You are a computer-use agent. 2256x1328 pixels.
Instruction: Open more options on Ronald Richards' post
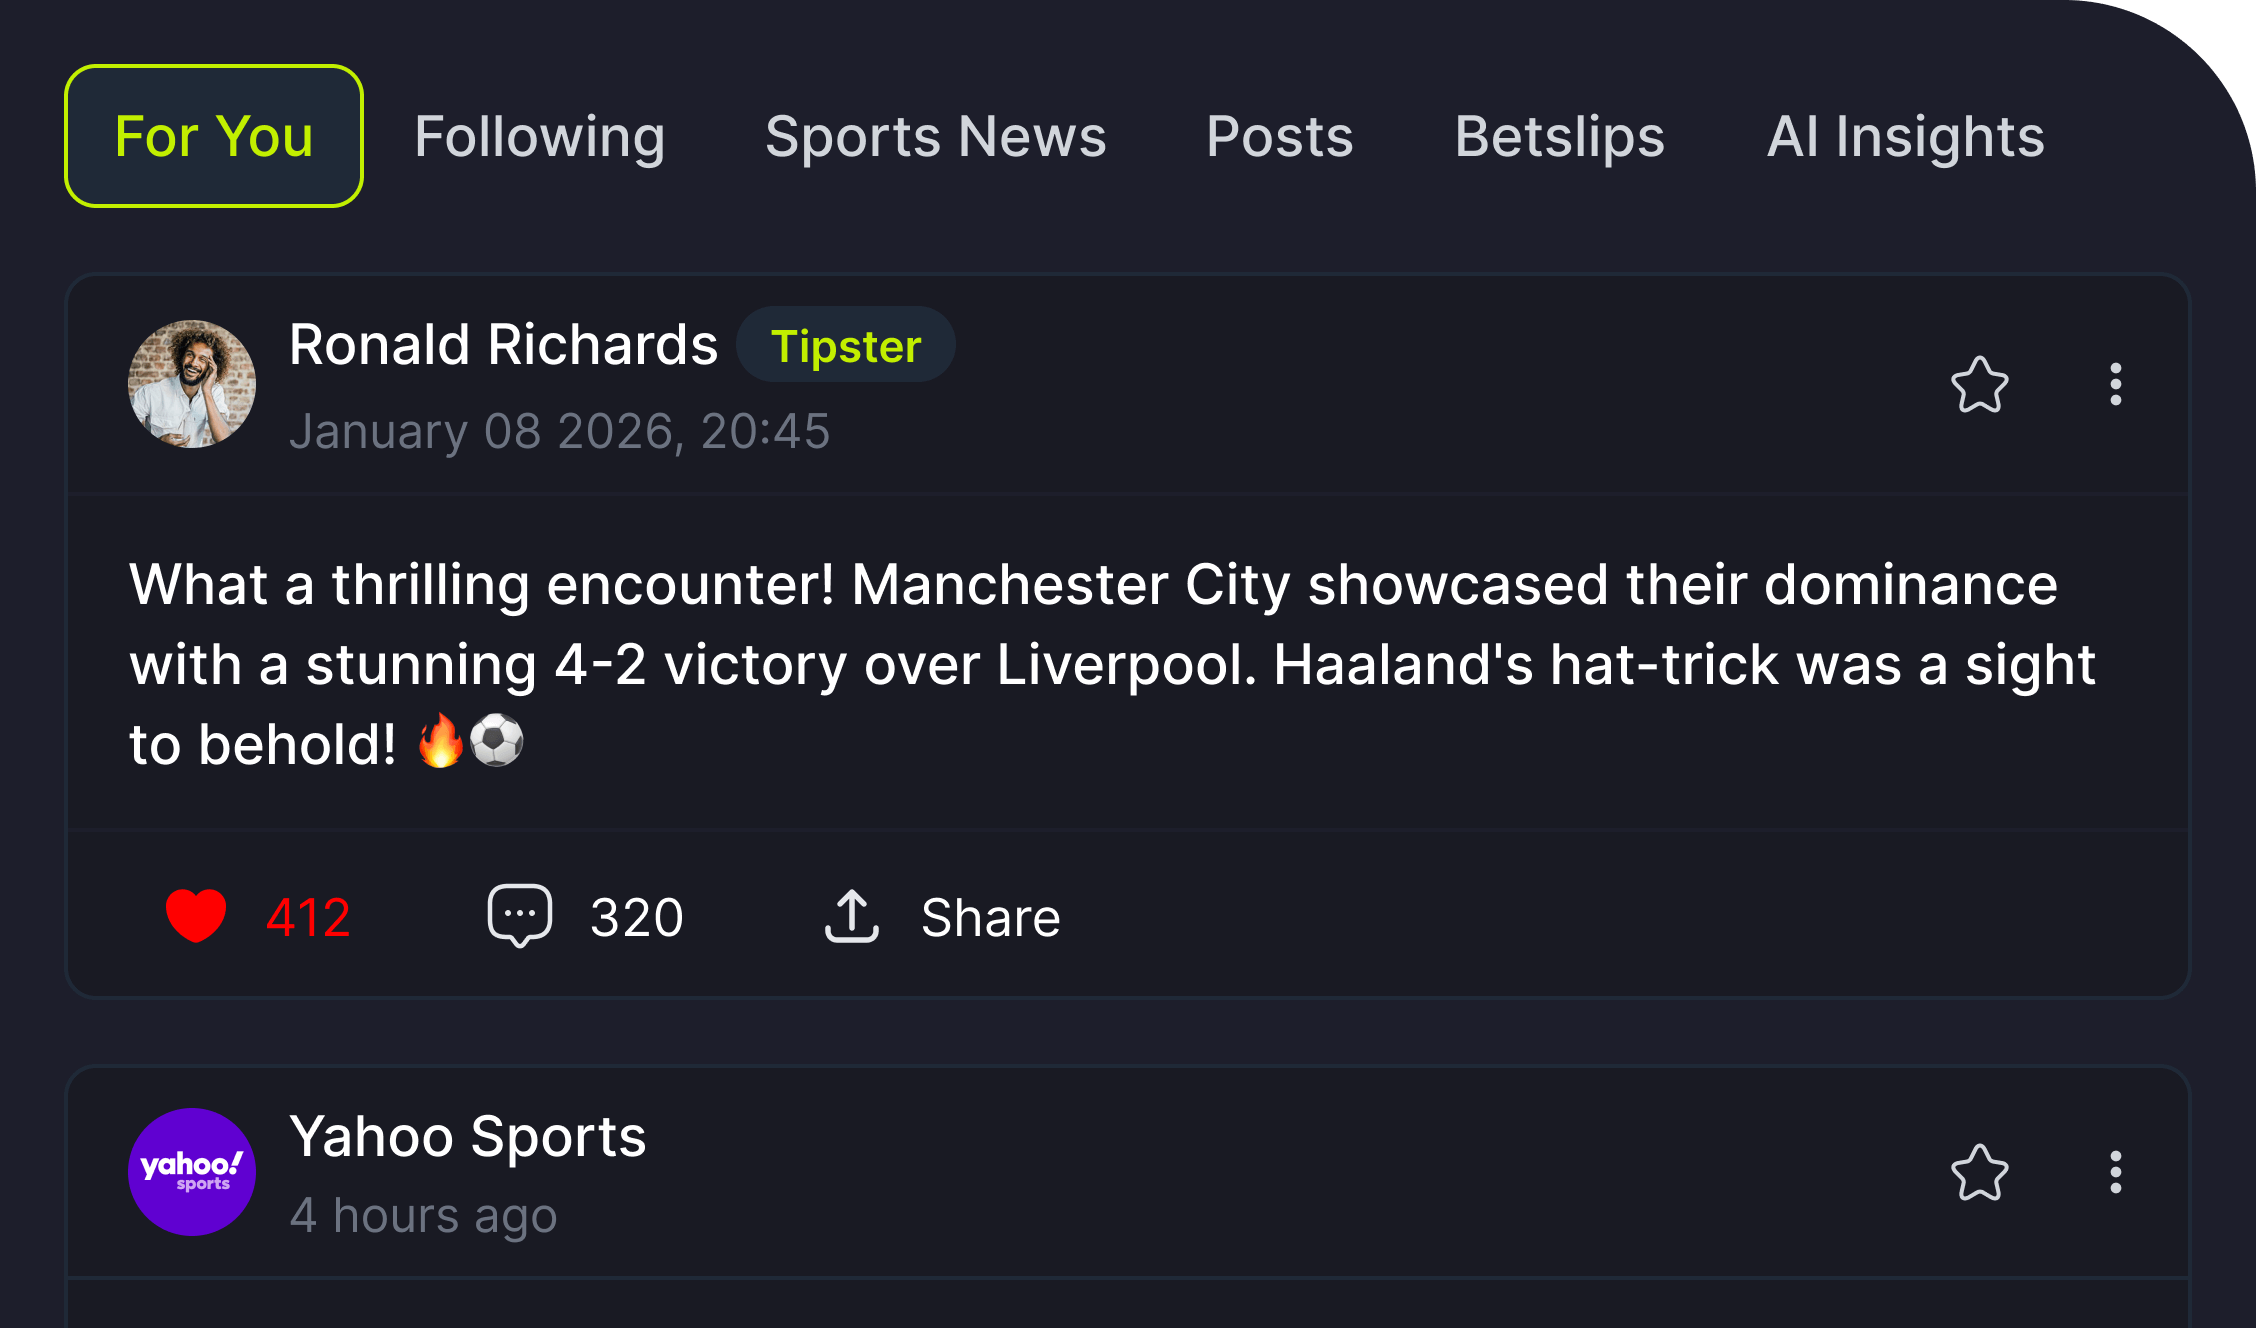(x=2115, y=385)
